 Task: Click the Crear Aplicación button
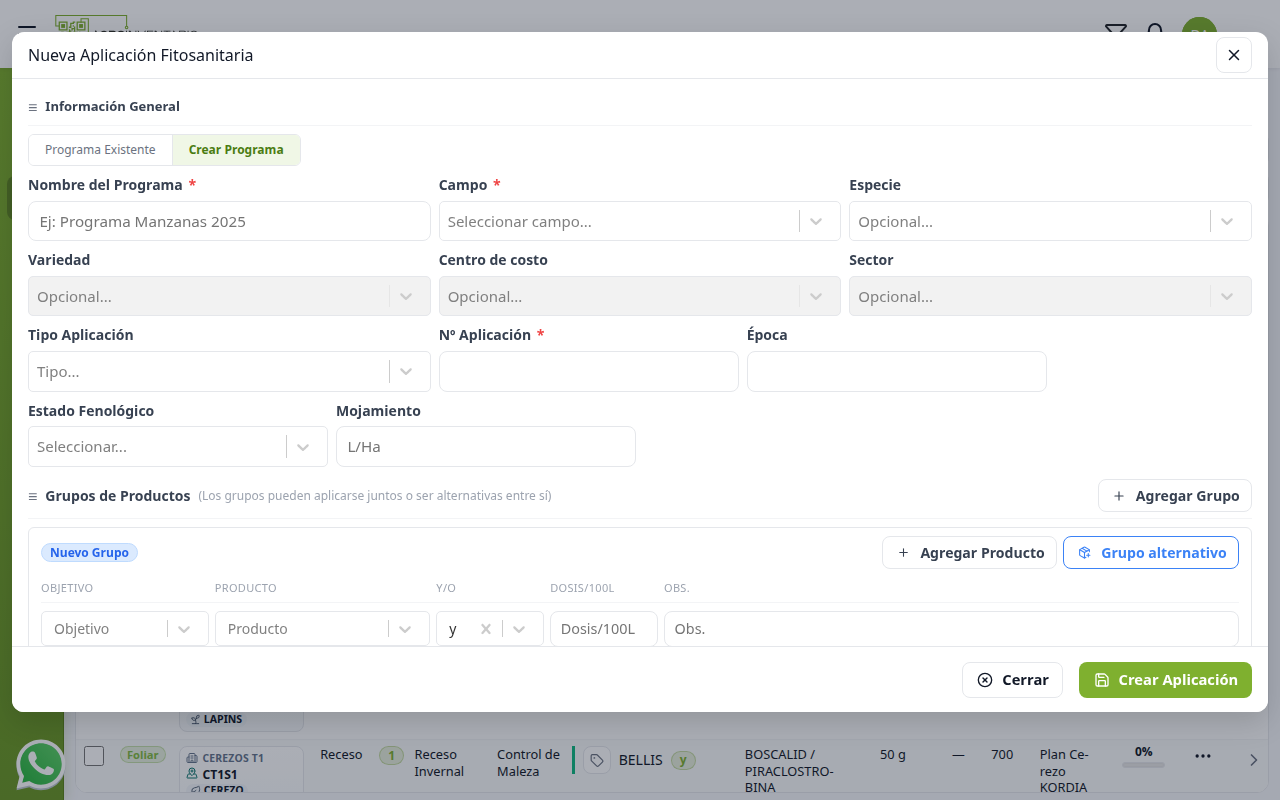pos(1165,680)
